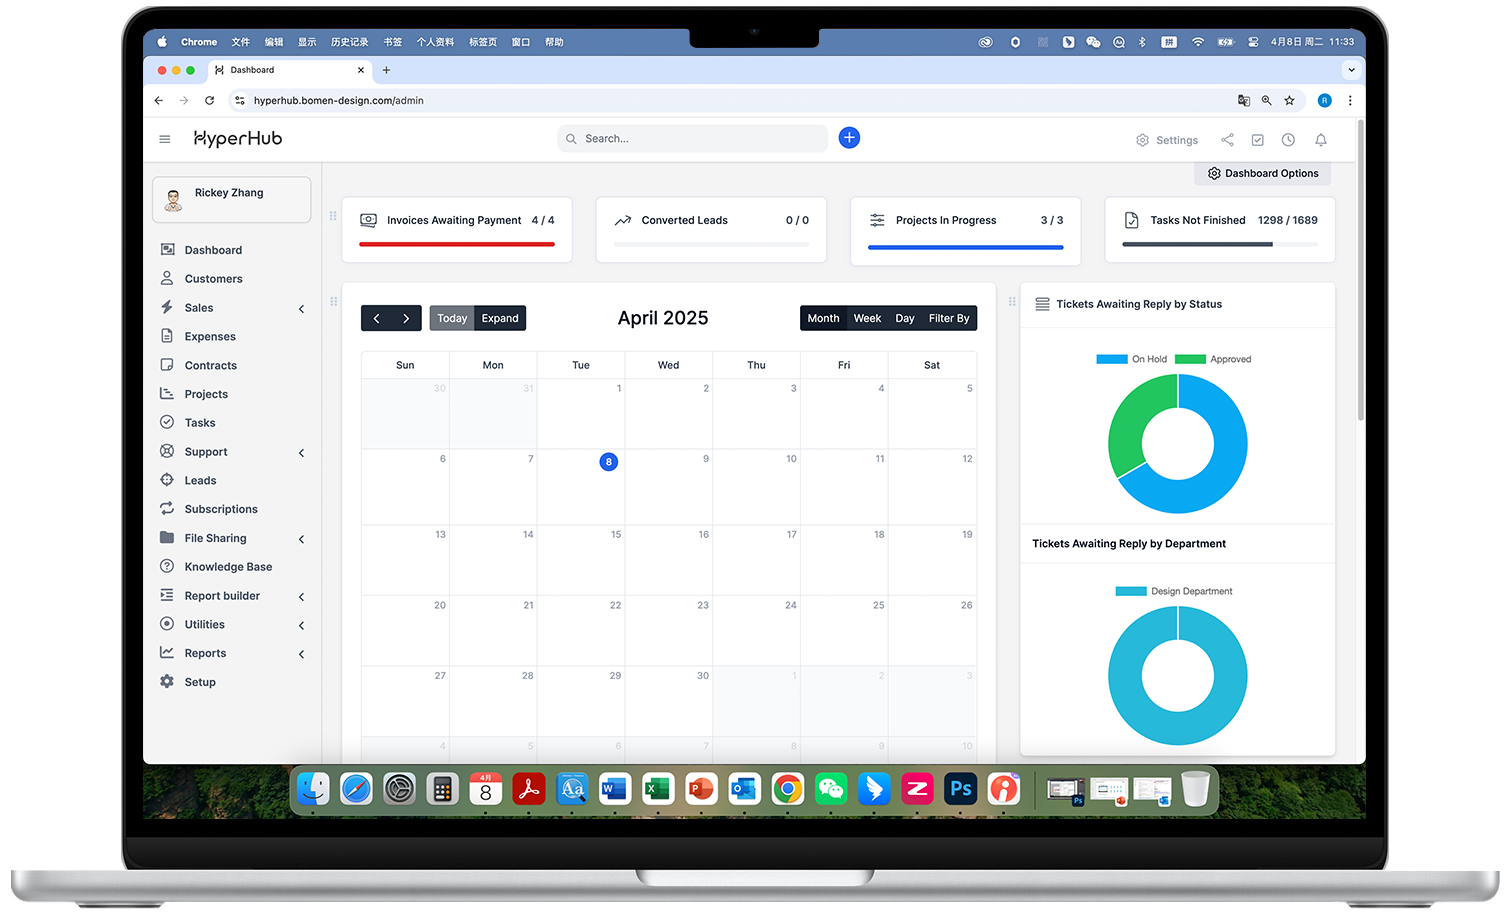The height and width of the screenshot is (912, 1510).
Task: Switch calendar to Week view
Action: click(867, 318)
